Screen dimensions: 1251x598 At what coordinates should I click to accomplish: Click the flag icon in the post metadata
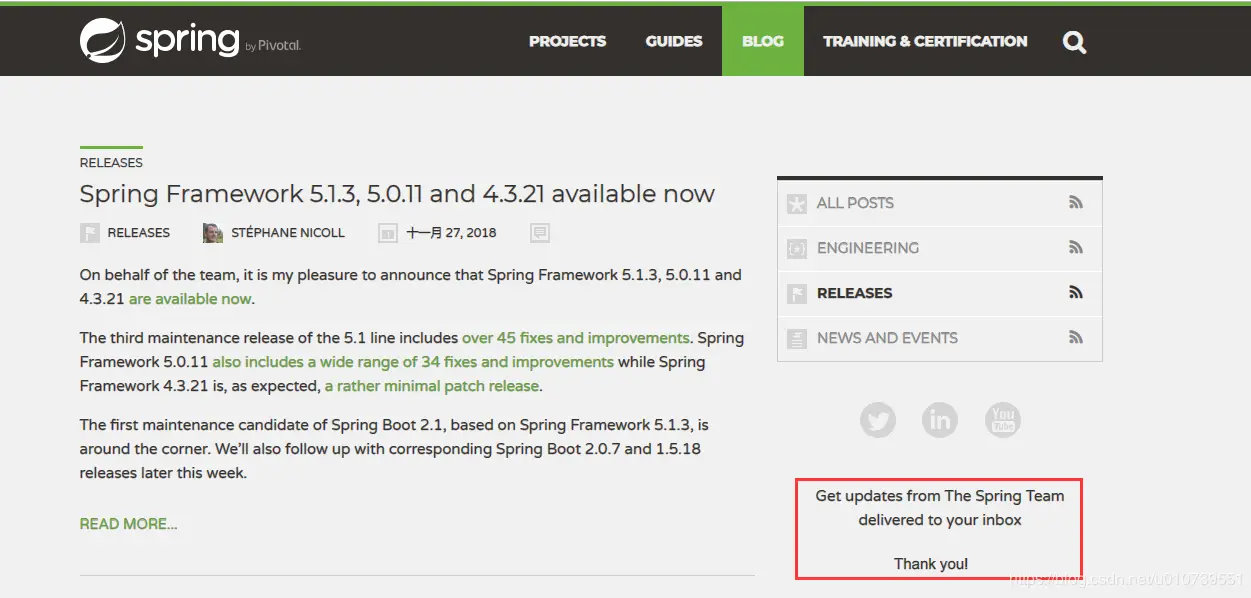(x=90, y=233)
